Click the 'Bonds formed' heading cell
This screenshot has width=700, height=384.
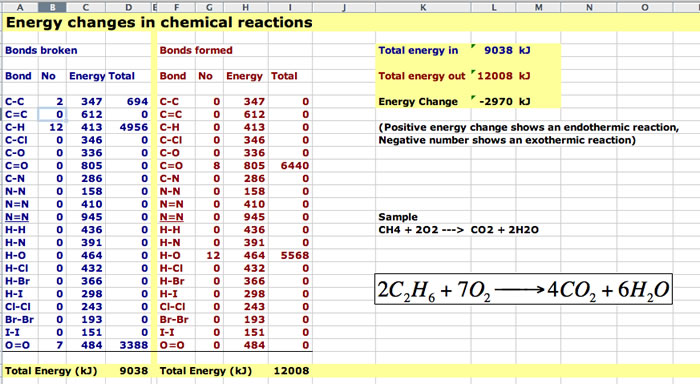point(196,50)
